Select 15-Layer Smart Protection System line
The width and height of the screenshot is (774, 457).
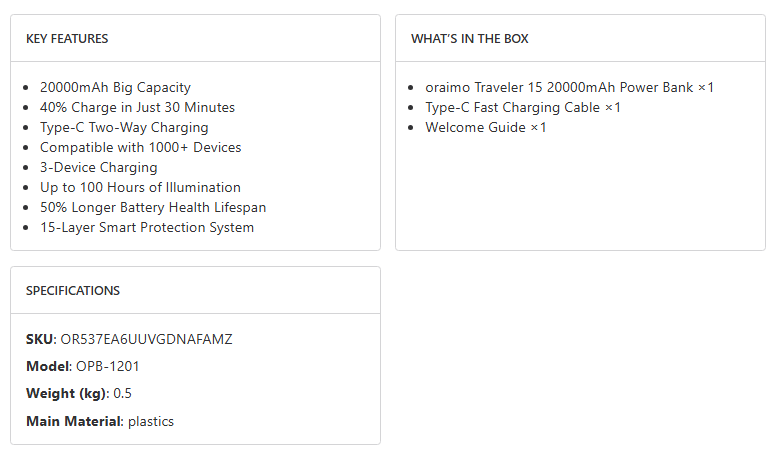[147, 227]
